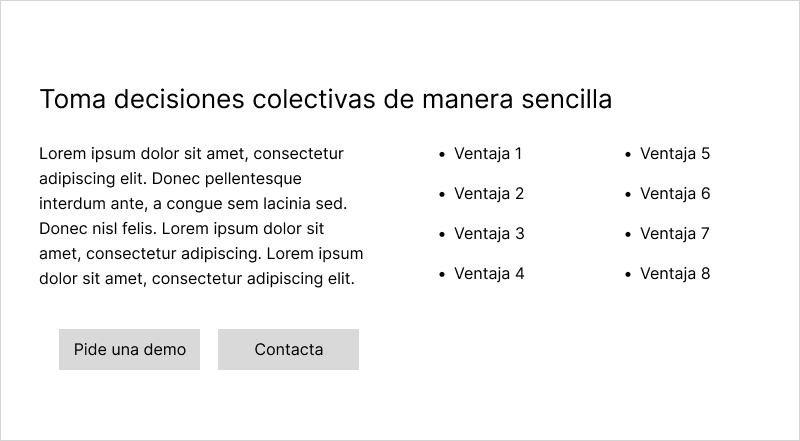Click the bullet marker beside Ventaja 2

(x=442, y=195)
